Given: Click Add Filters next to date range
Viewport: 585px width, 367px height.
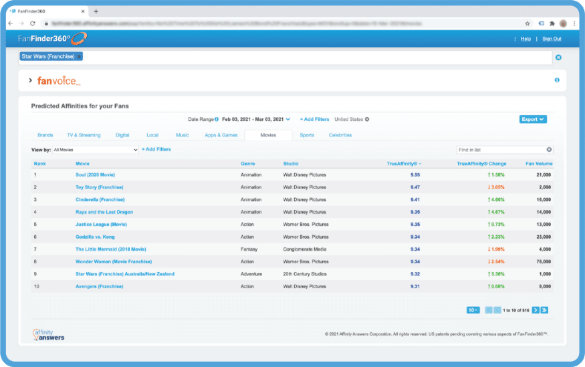Looking at the screenshot, I should [x=315, y=119].
